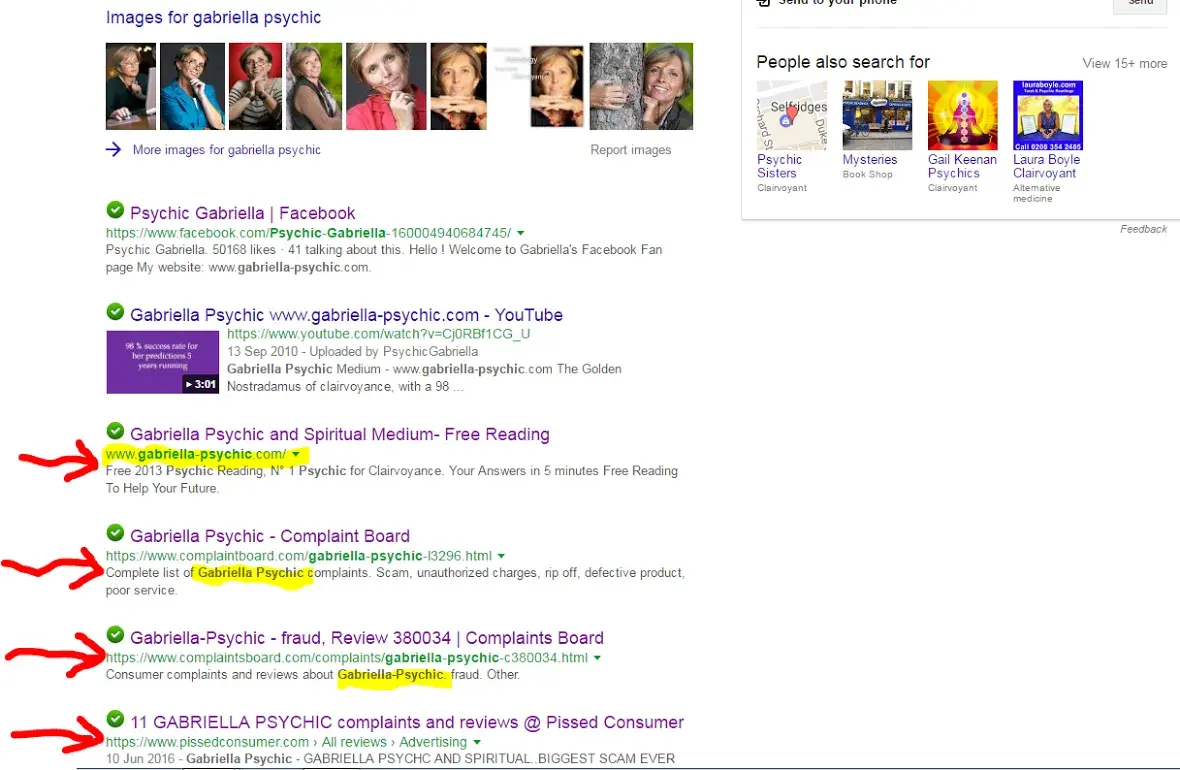This screenshot has width=1180, height=770.
Task: Click green checkmark beside Complaint Board result
Action: coord(115,532)
